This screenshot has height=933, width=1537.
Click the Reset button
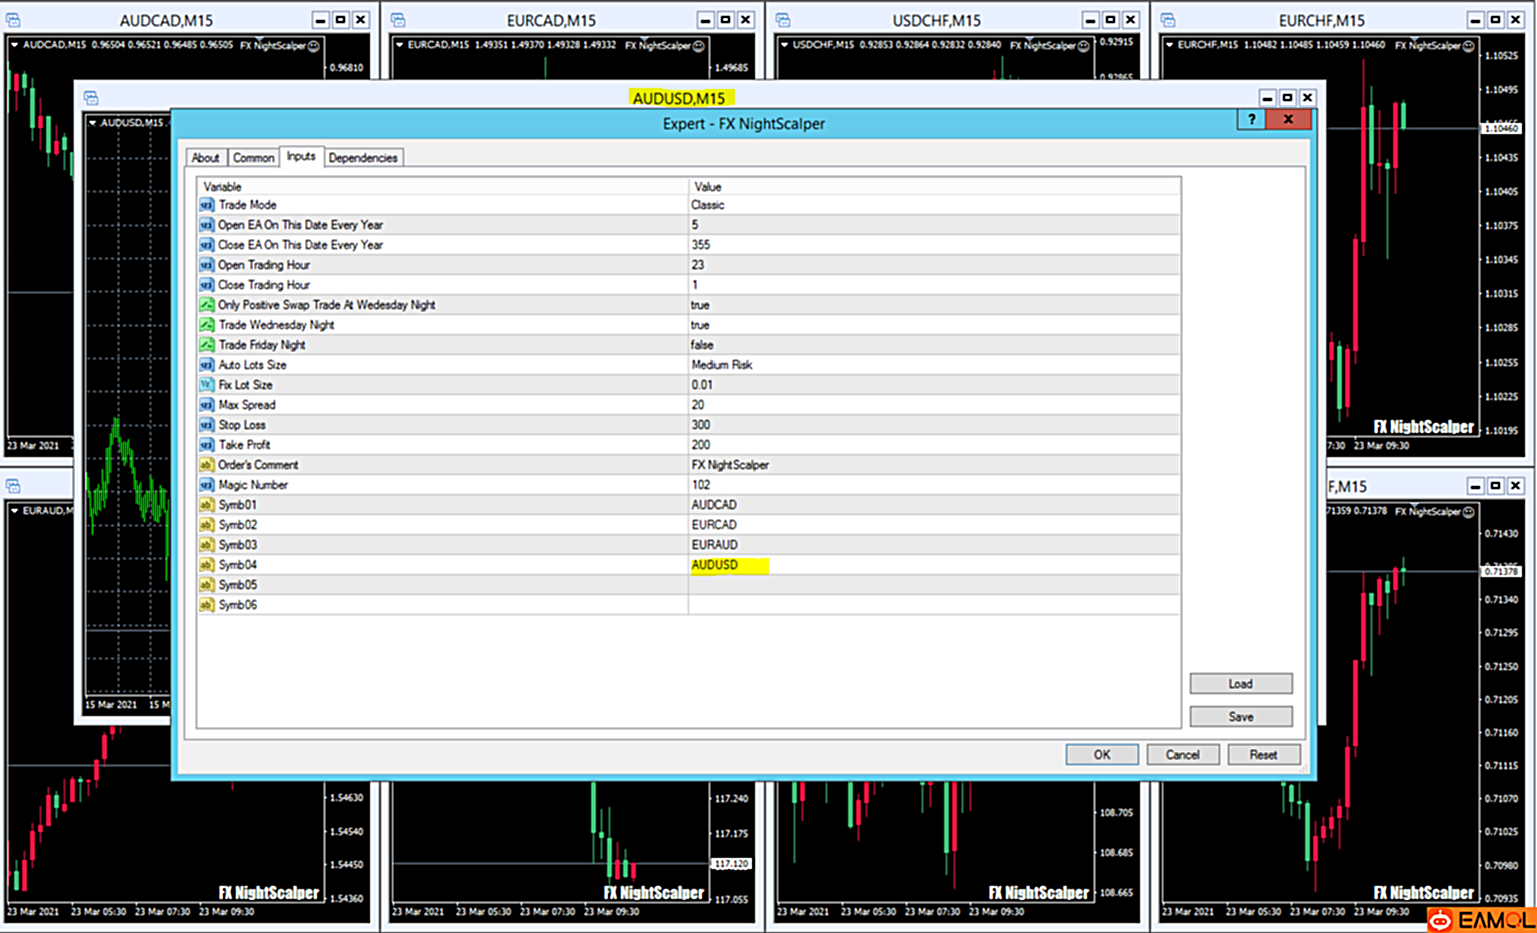tap(1263, 755)
